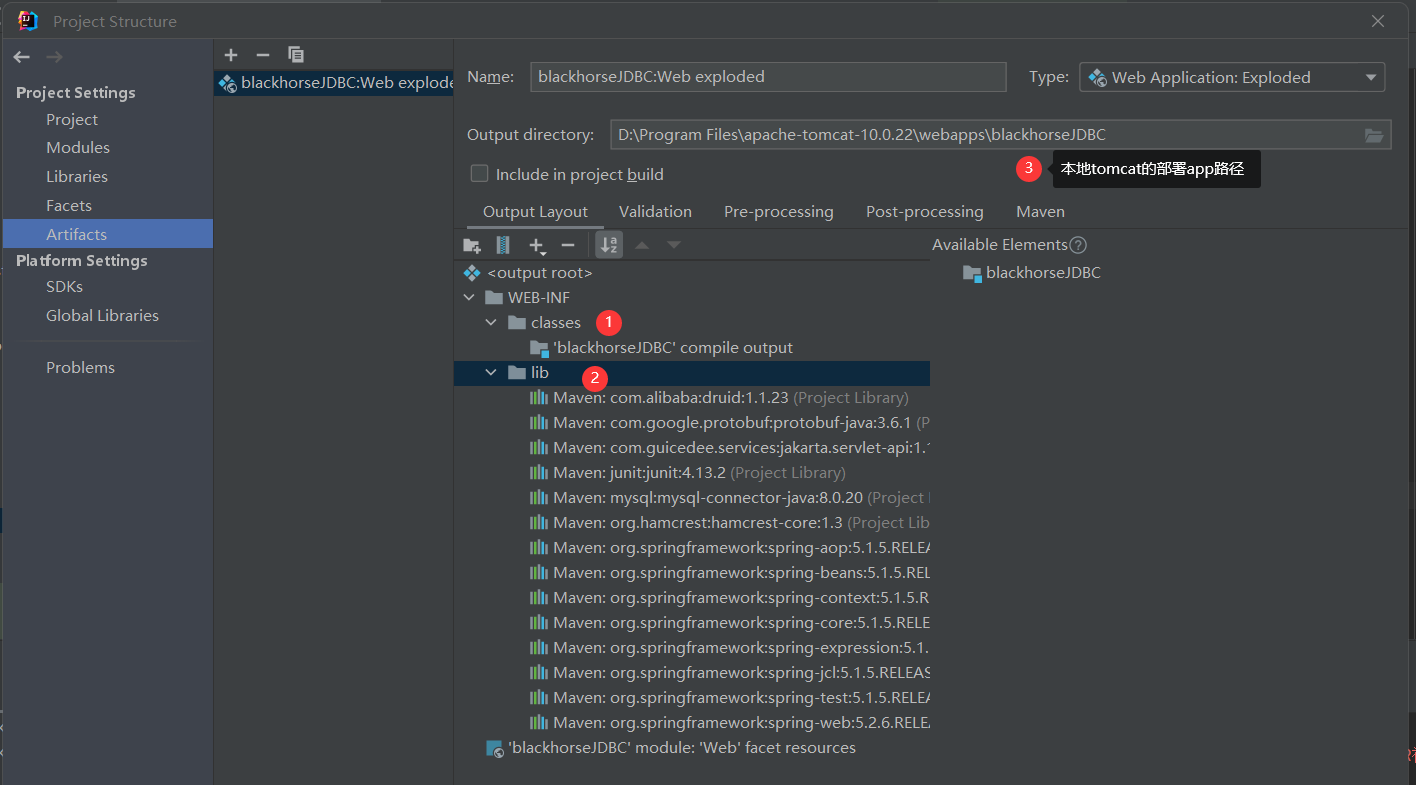Collapse the classes folder node
This screenshot has height=785, width=1416.
(491, 322)
